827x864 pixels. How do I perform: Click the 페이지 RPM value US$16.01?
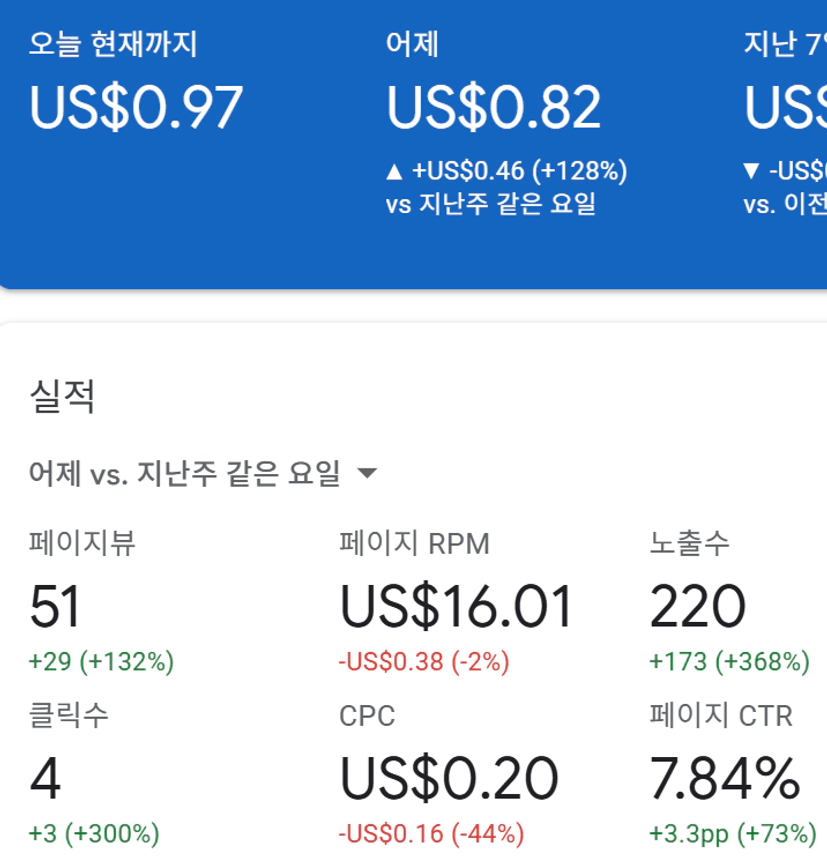point(457,606)
